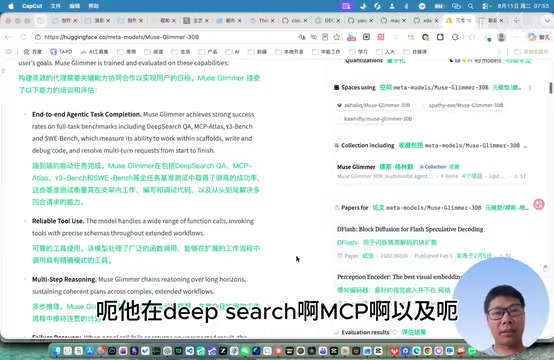
Task: Reload the page with the refresh icon
Action: (x=23, y=37)
